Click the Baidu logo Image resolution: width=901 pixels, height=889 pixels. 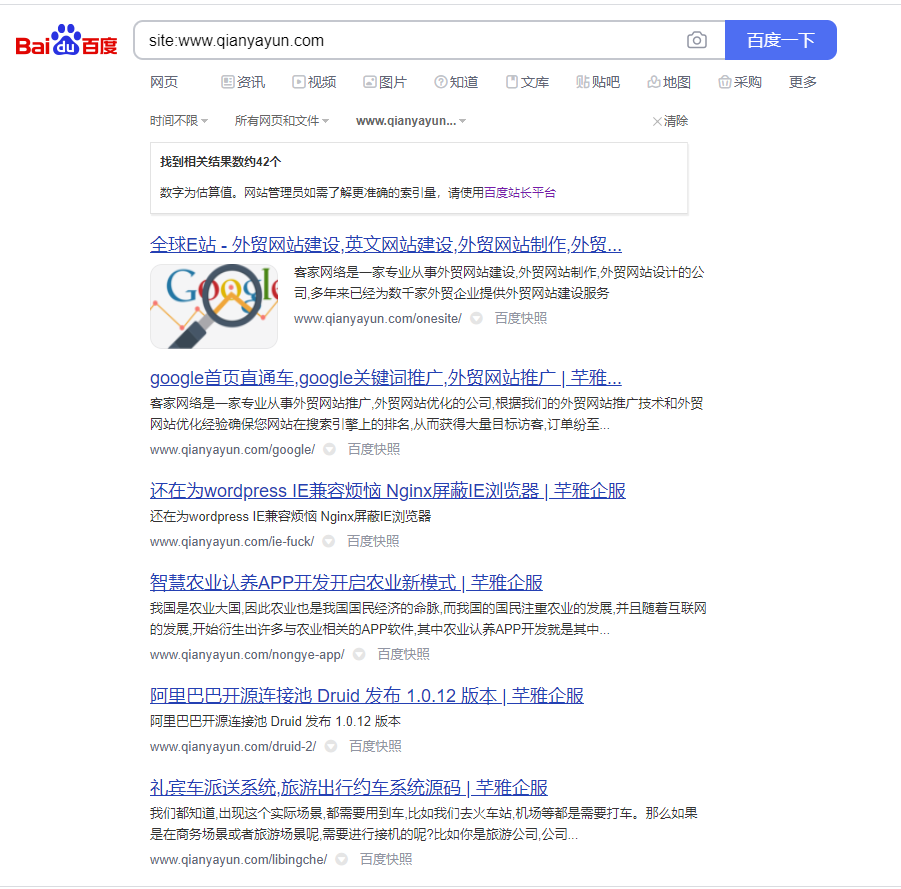pos(66,42)
